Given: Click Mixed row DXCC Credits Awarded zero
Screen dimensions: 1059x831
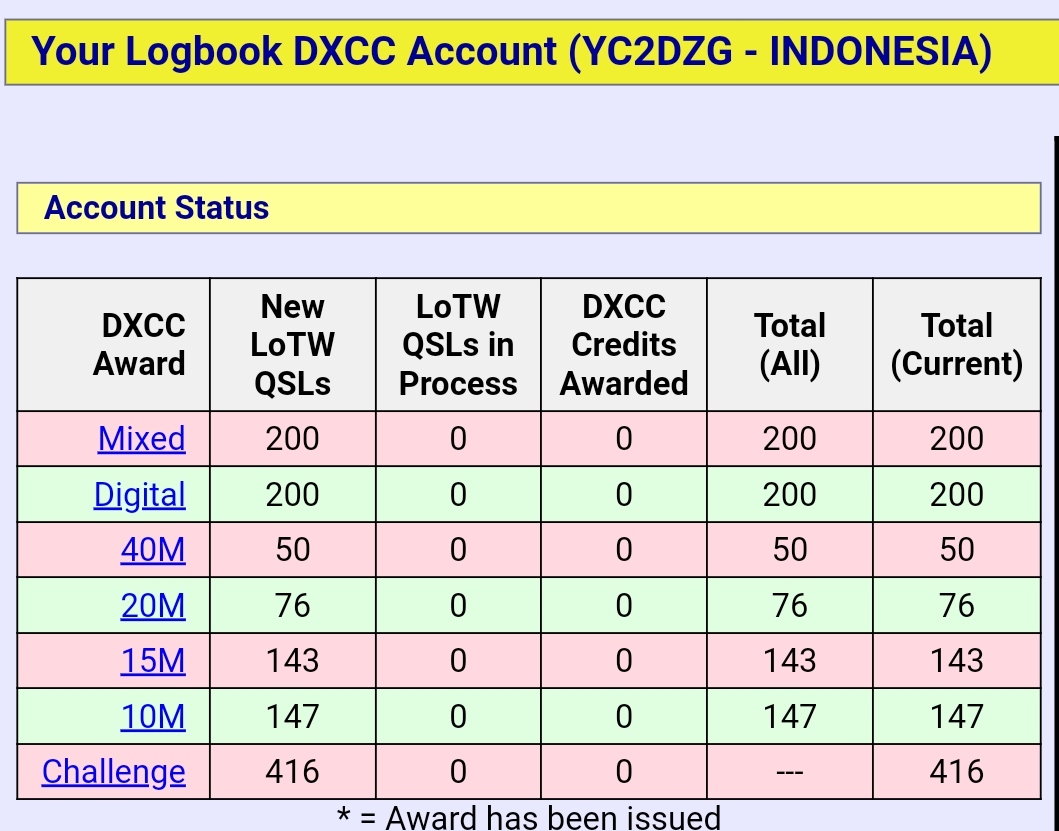Looking at the screenshot, I should (624, 438).
